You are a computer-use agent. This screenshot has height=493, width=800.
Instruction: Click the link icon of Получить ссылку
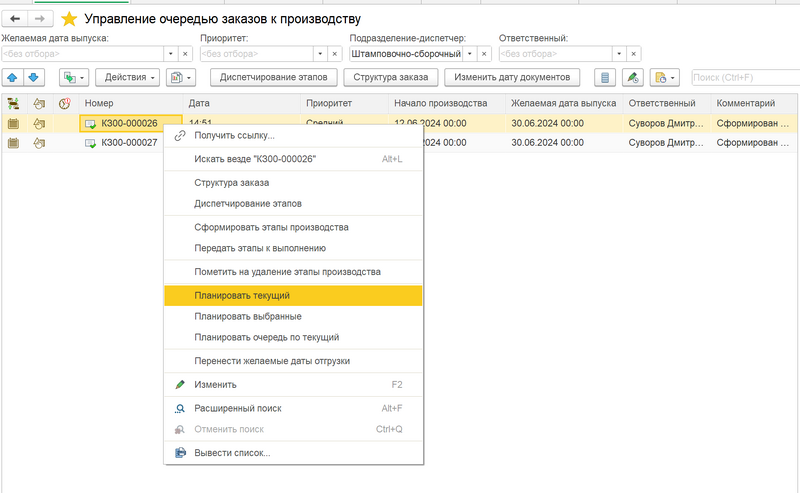[180, 136]
